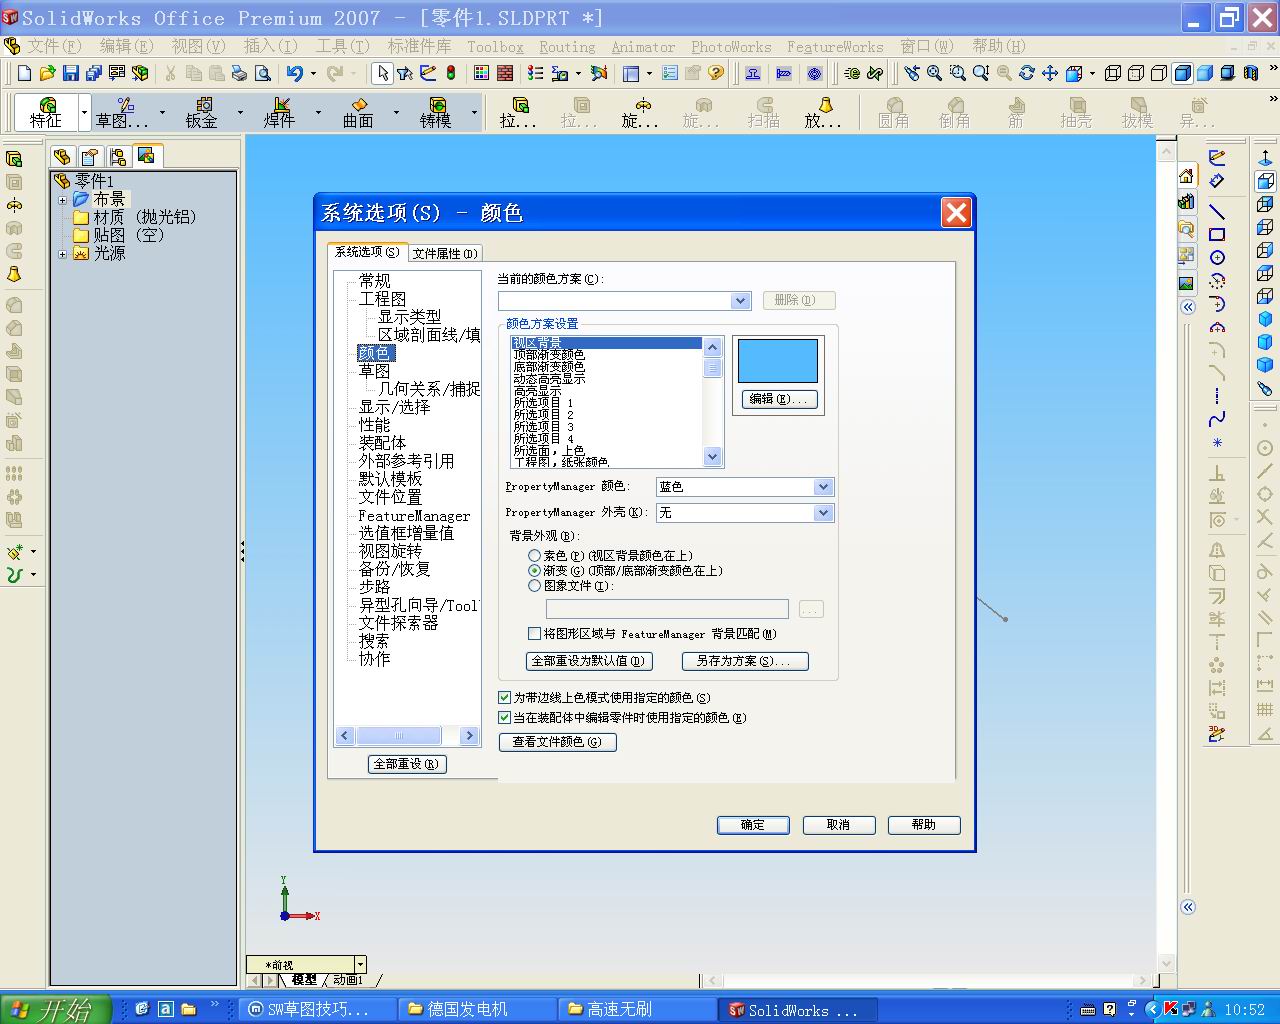Click the Smart Dimension icon
The image size is (1280, 1024).
[1217, 181]
